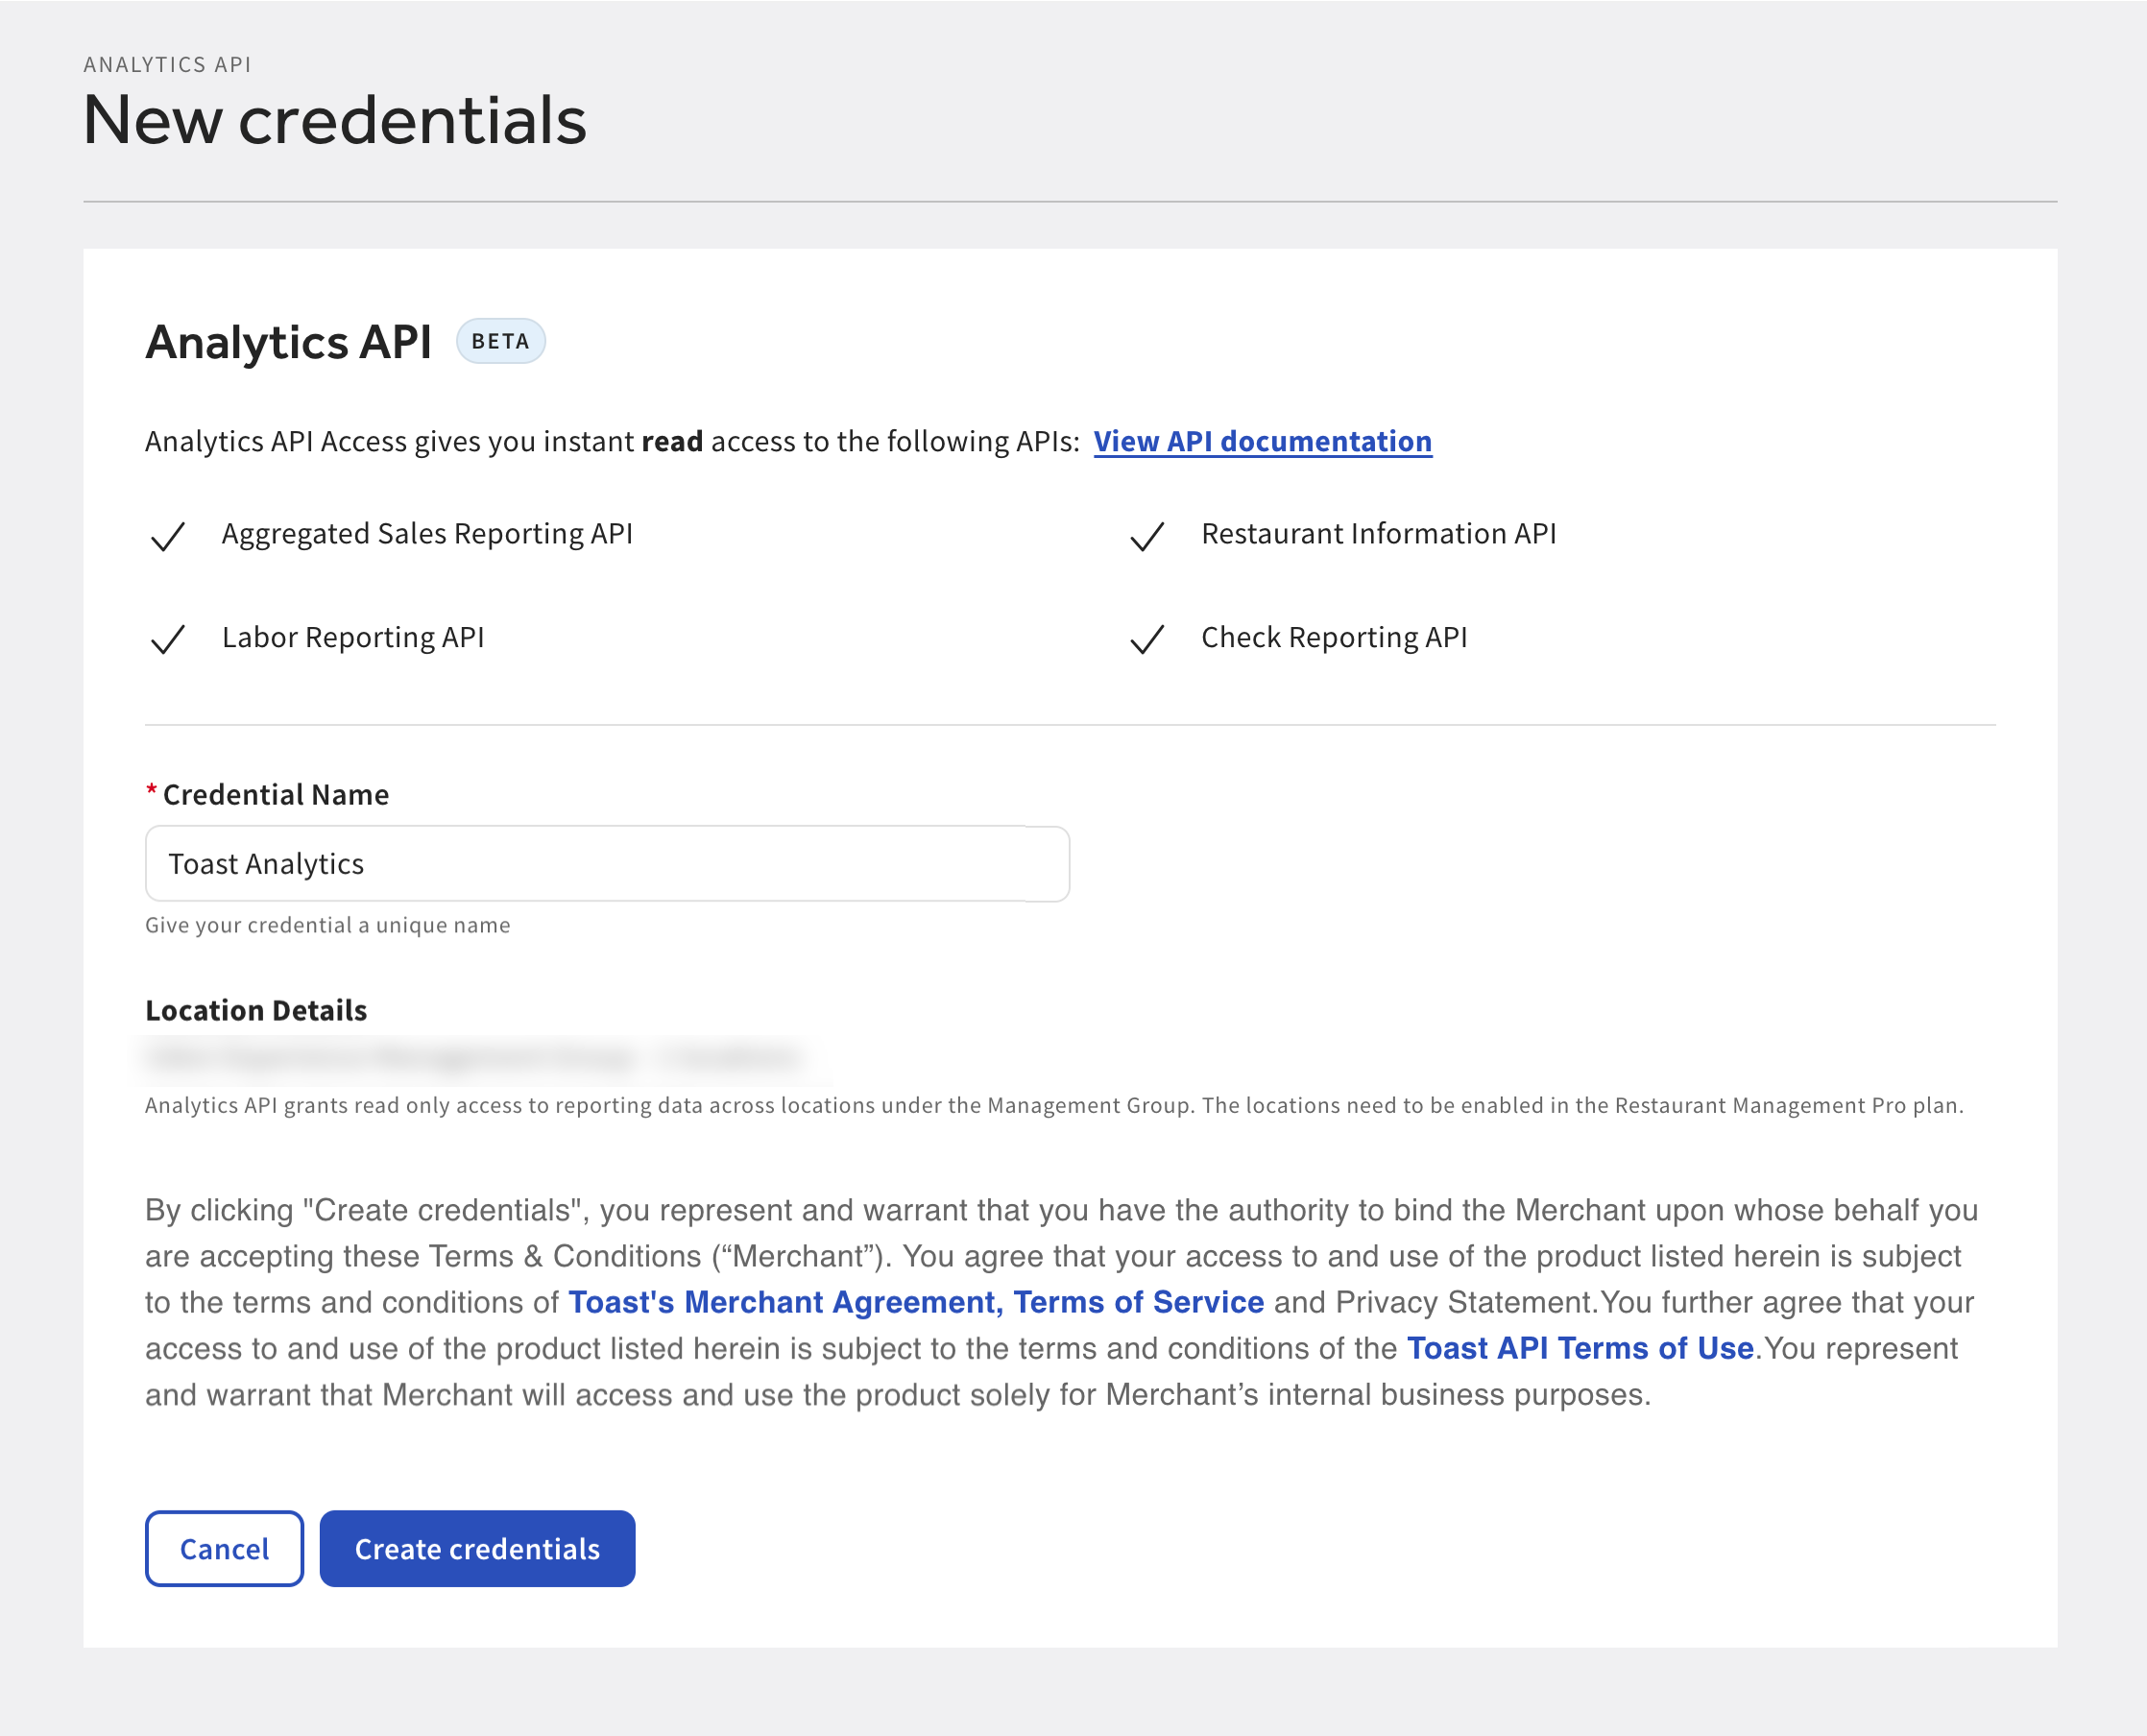Click the 'ANALYTICS API' breadcrumb label
Screen dimensions: 2147x1736
click(167, 65)
